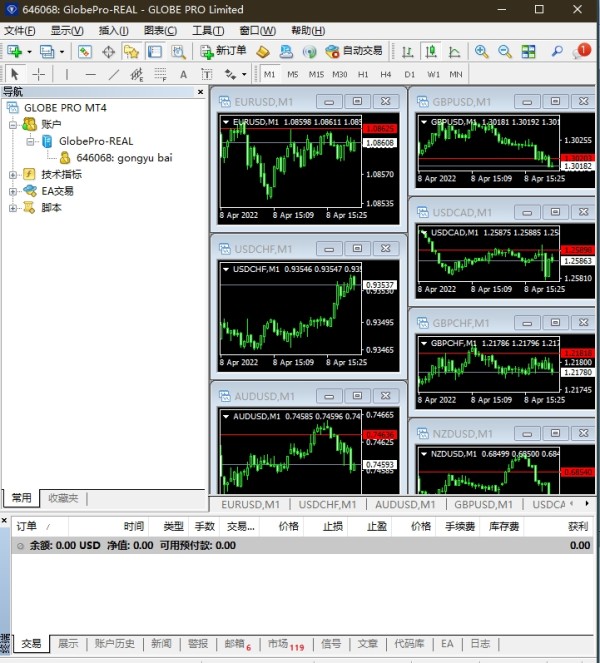Screen dimensions: 600x663
Task: Open the search magnifier icon
Action: pyautogui.click(x=557, y=52)
